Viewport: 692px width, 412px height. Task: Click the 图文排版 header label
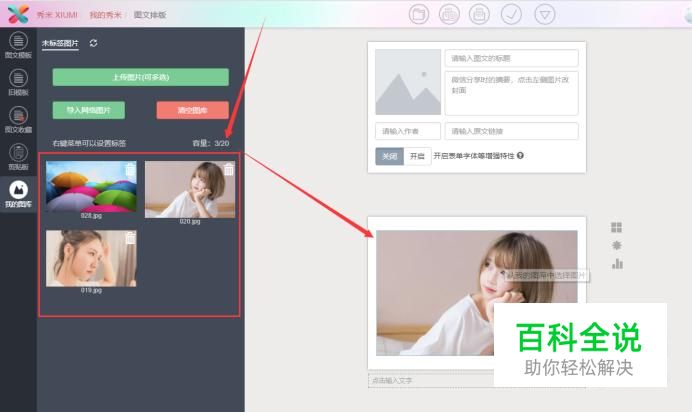point(150,15)
